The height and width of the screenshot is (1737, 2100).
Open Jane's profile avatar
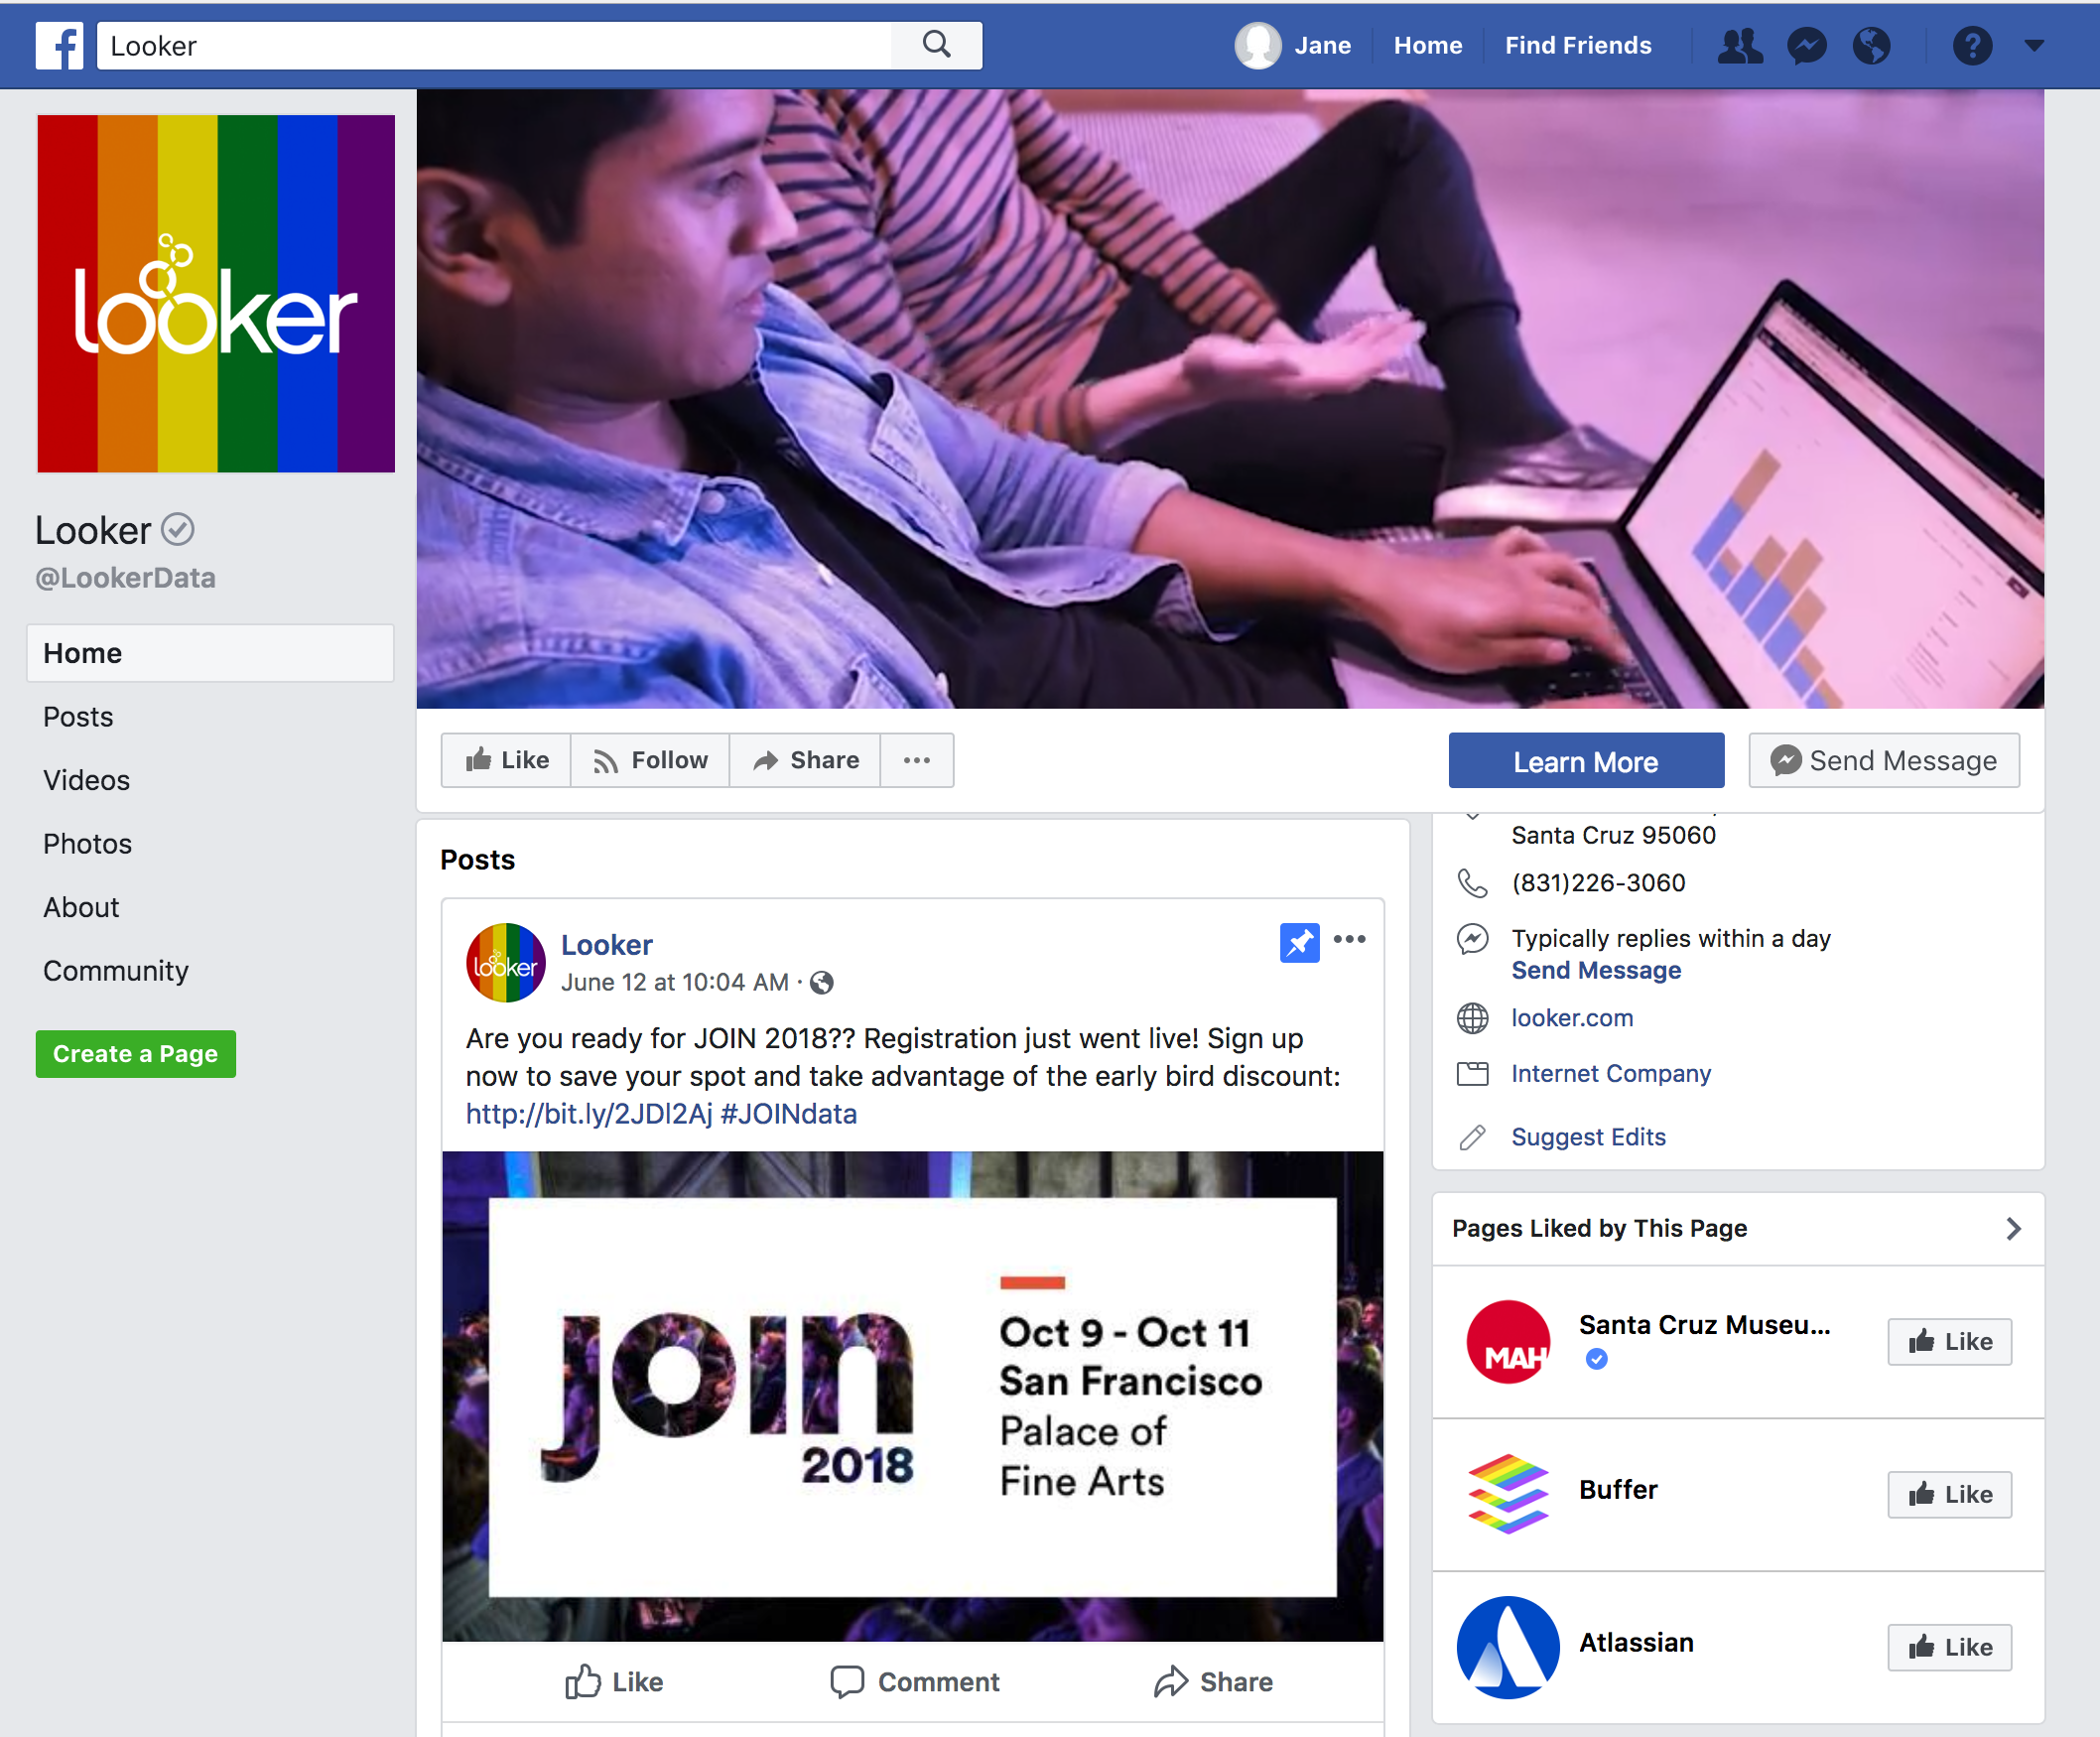coord(1258,45)
